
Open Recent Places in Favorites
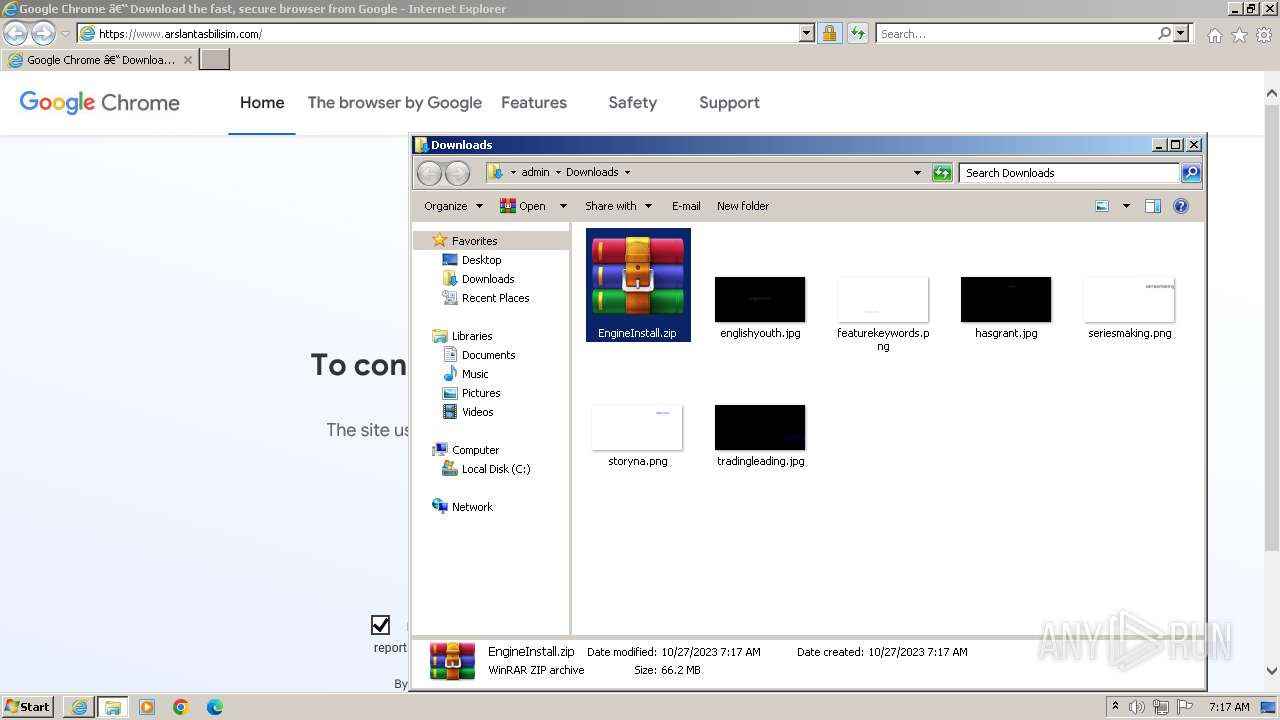coord(495,298)
